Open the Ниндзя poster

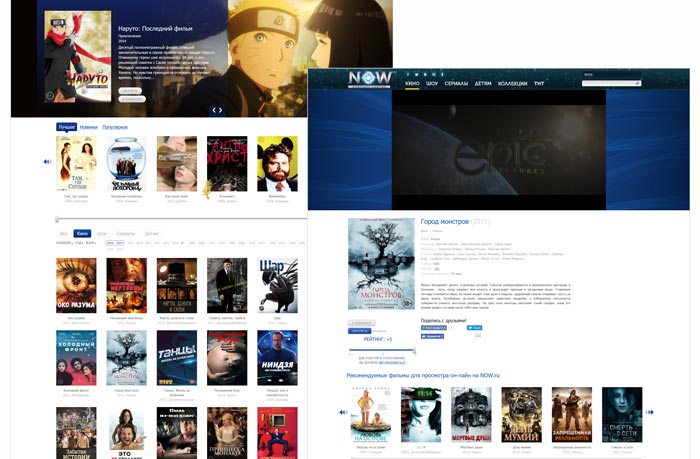click(x=277, y=358)
